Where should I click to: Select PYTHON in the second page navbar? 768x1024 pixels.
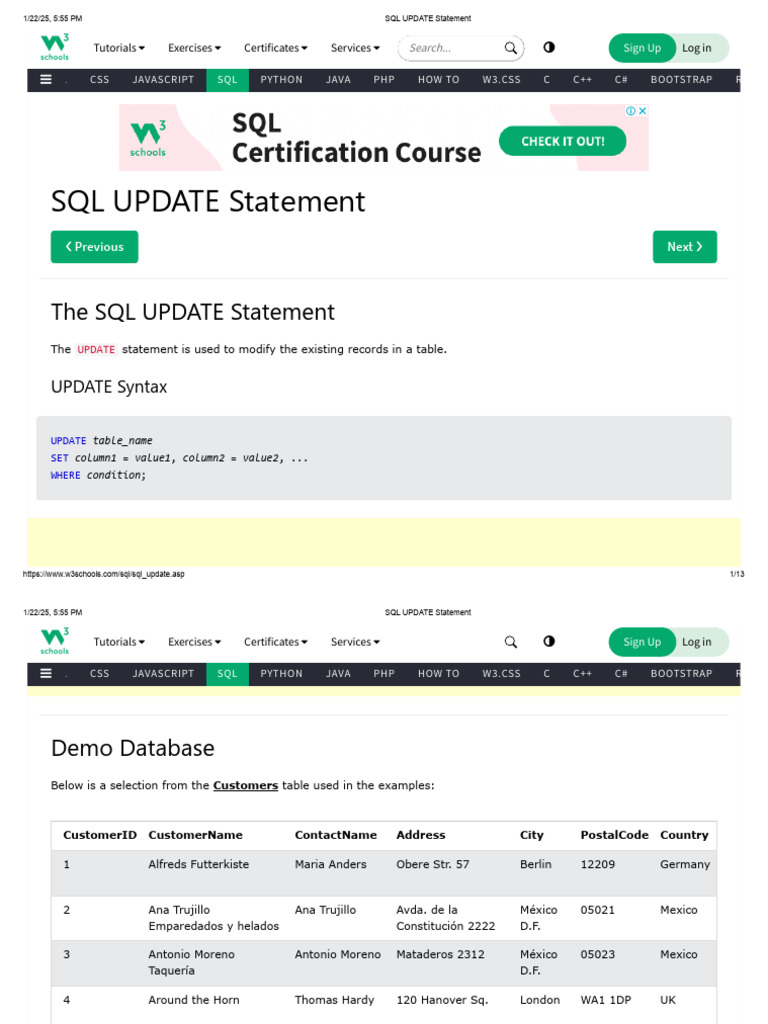tap(281, 674)
